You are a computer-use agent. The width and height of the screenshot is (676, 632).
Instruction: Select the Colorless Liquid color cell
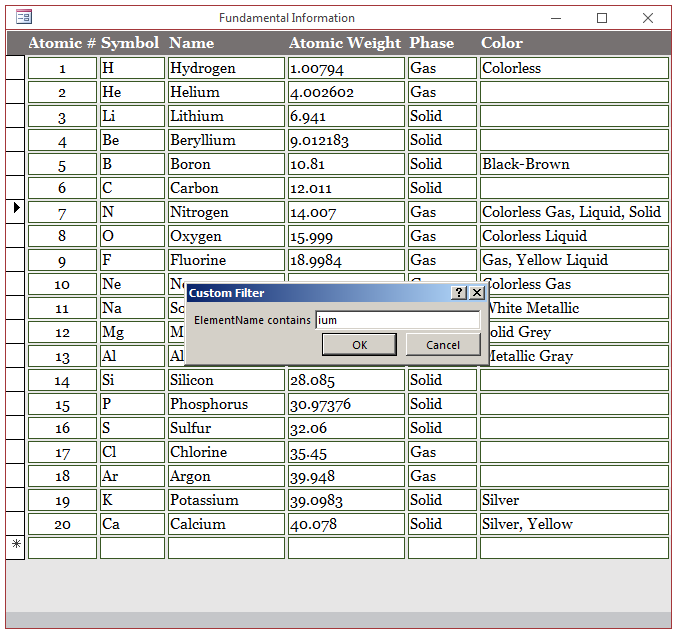click(x=574, y=236)
